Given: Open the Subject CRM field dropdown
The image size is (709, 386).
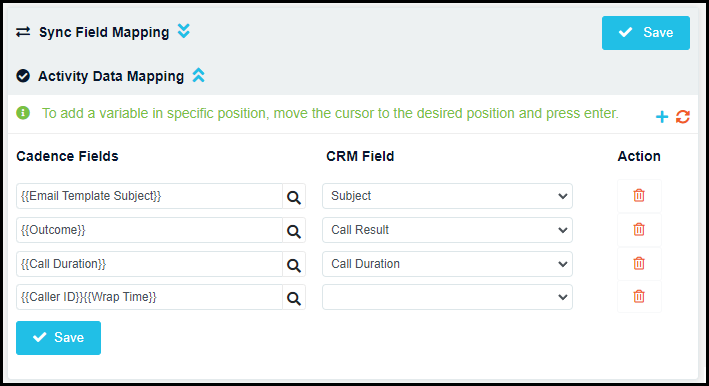Looking at the screenshot, I should point(447,196).
